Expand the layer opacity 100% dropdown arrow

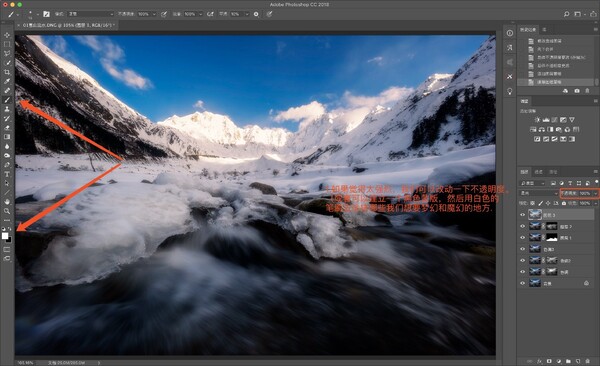tap(595, 193)
